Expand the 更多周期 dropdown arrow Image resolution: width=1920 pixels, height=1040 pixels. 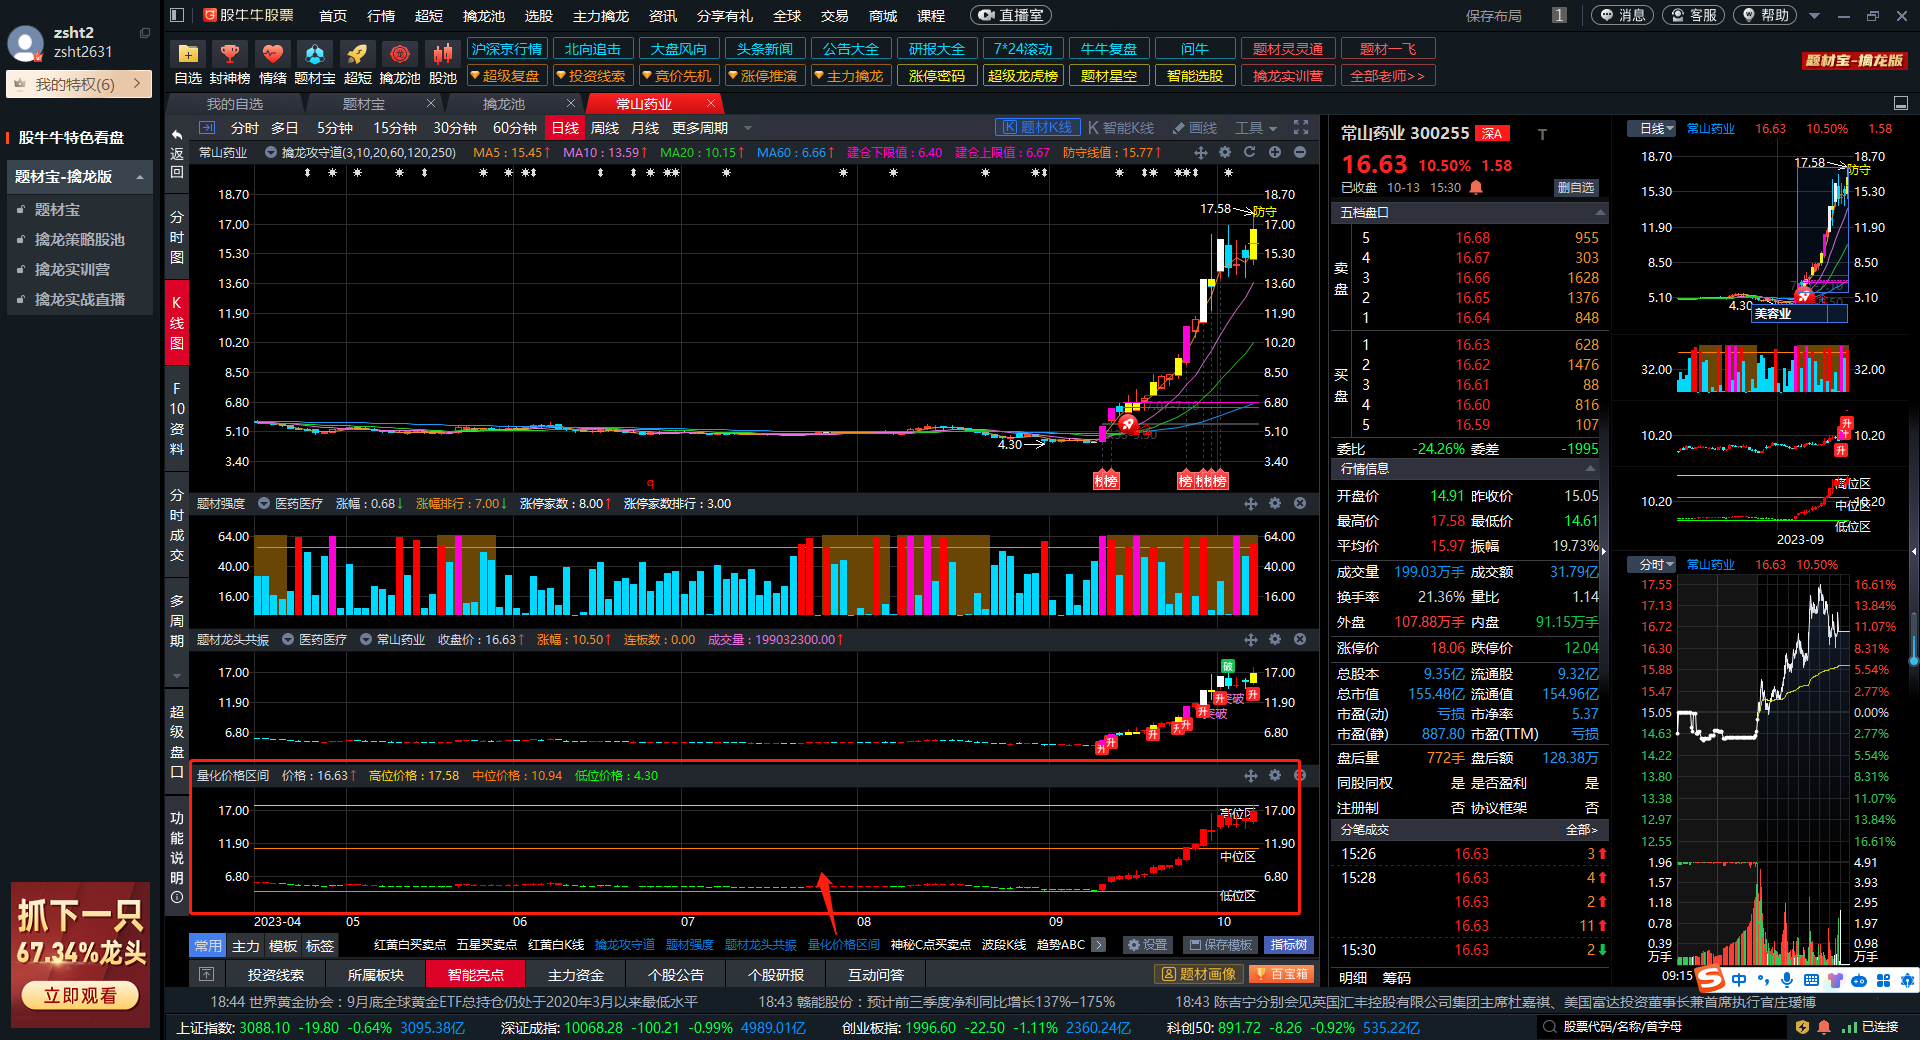click(x=748, y=128)
